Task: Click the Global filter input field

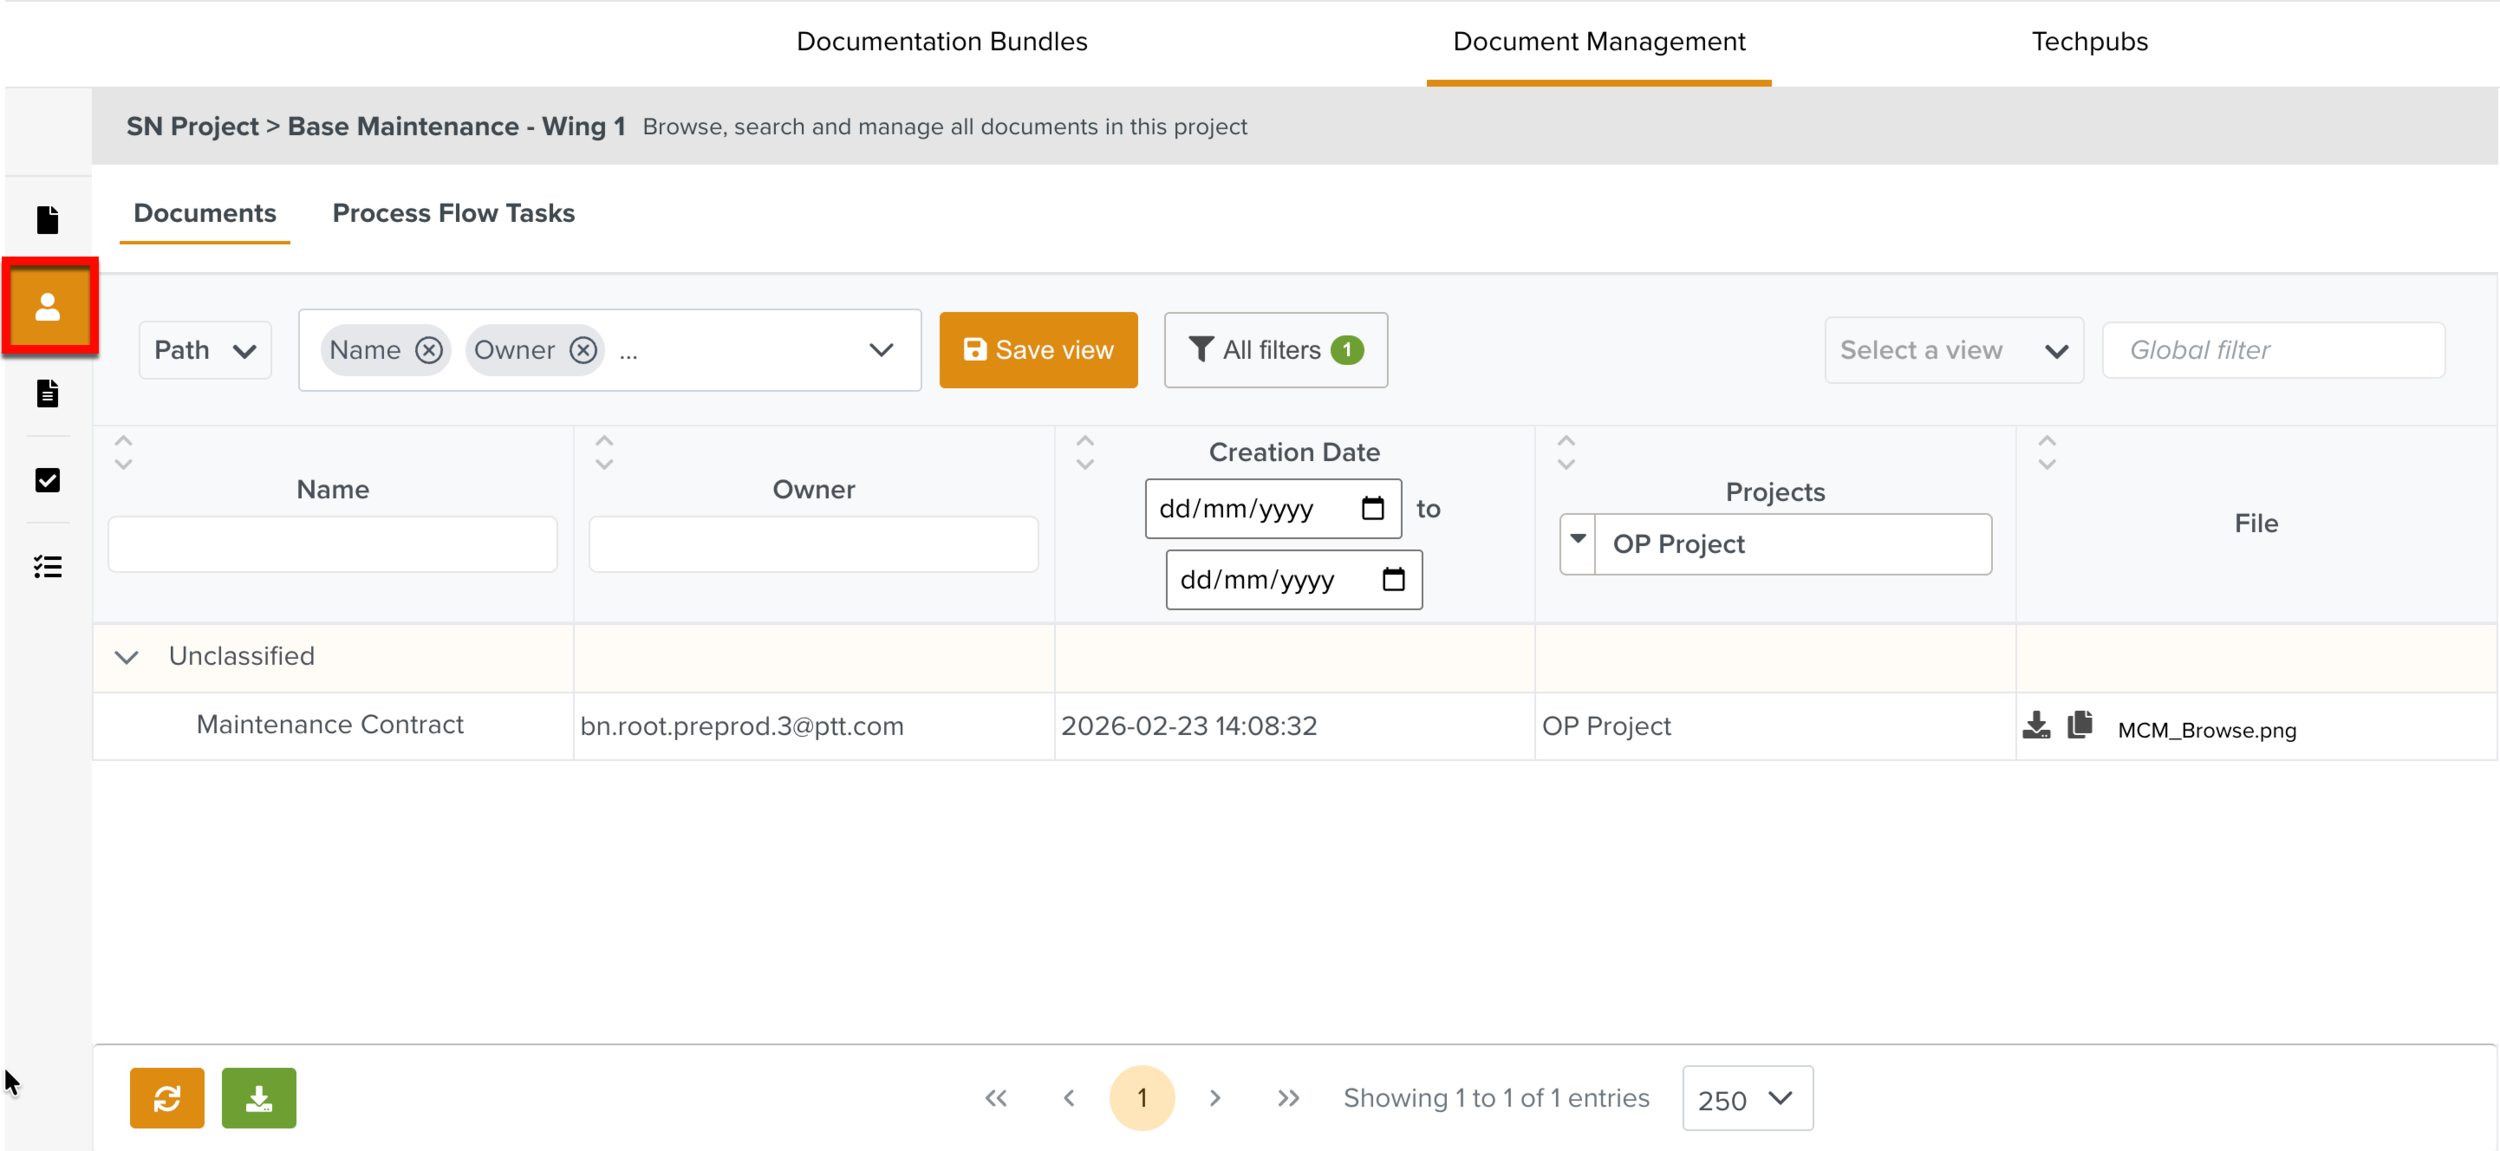Action: [x=2273, y=350]
